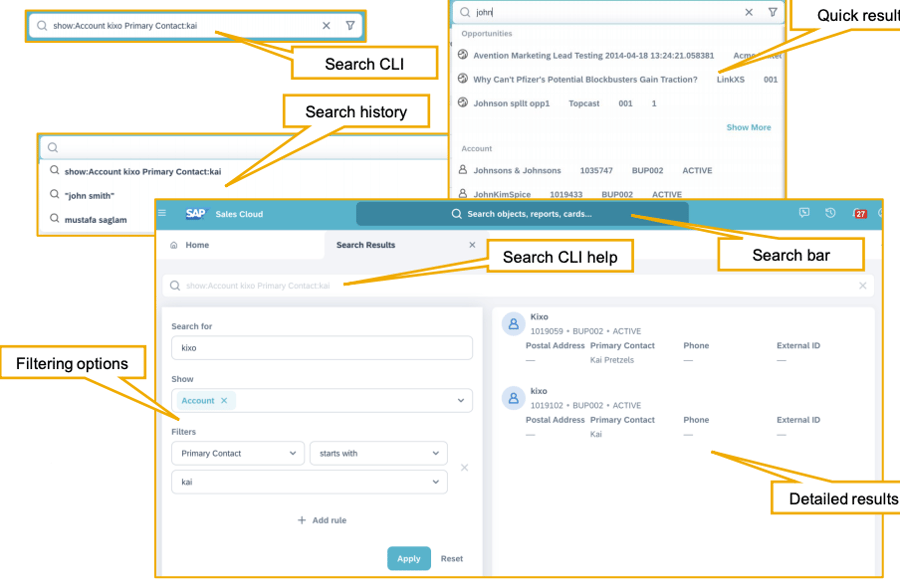The height and width of the screenshot is (588, 900).
Task: Click the "Sales Cloud" product title
Action: (x=239, y=214)
